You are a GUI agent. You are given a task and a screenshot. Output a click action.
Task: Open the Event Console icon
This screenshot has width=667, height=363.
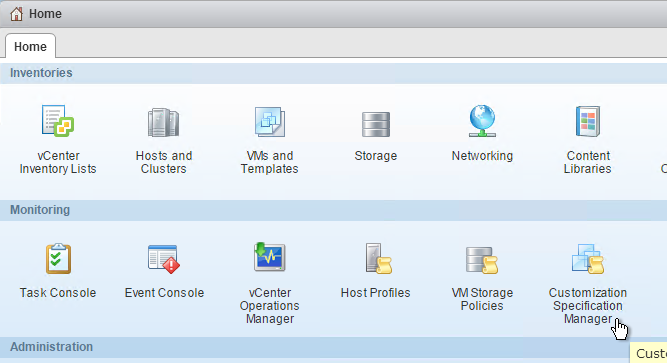(x=164, y=259)
